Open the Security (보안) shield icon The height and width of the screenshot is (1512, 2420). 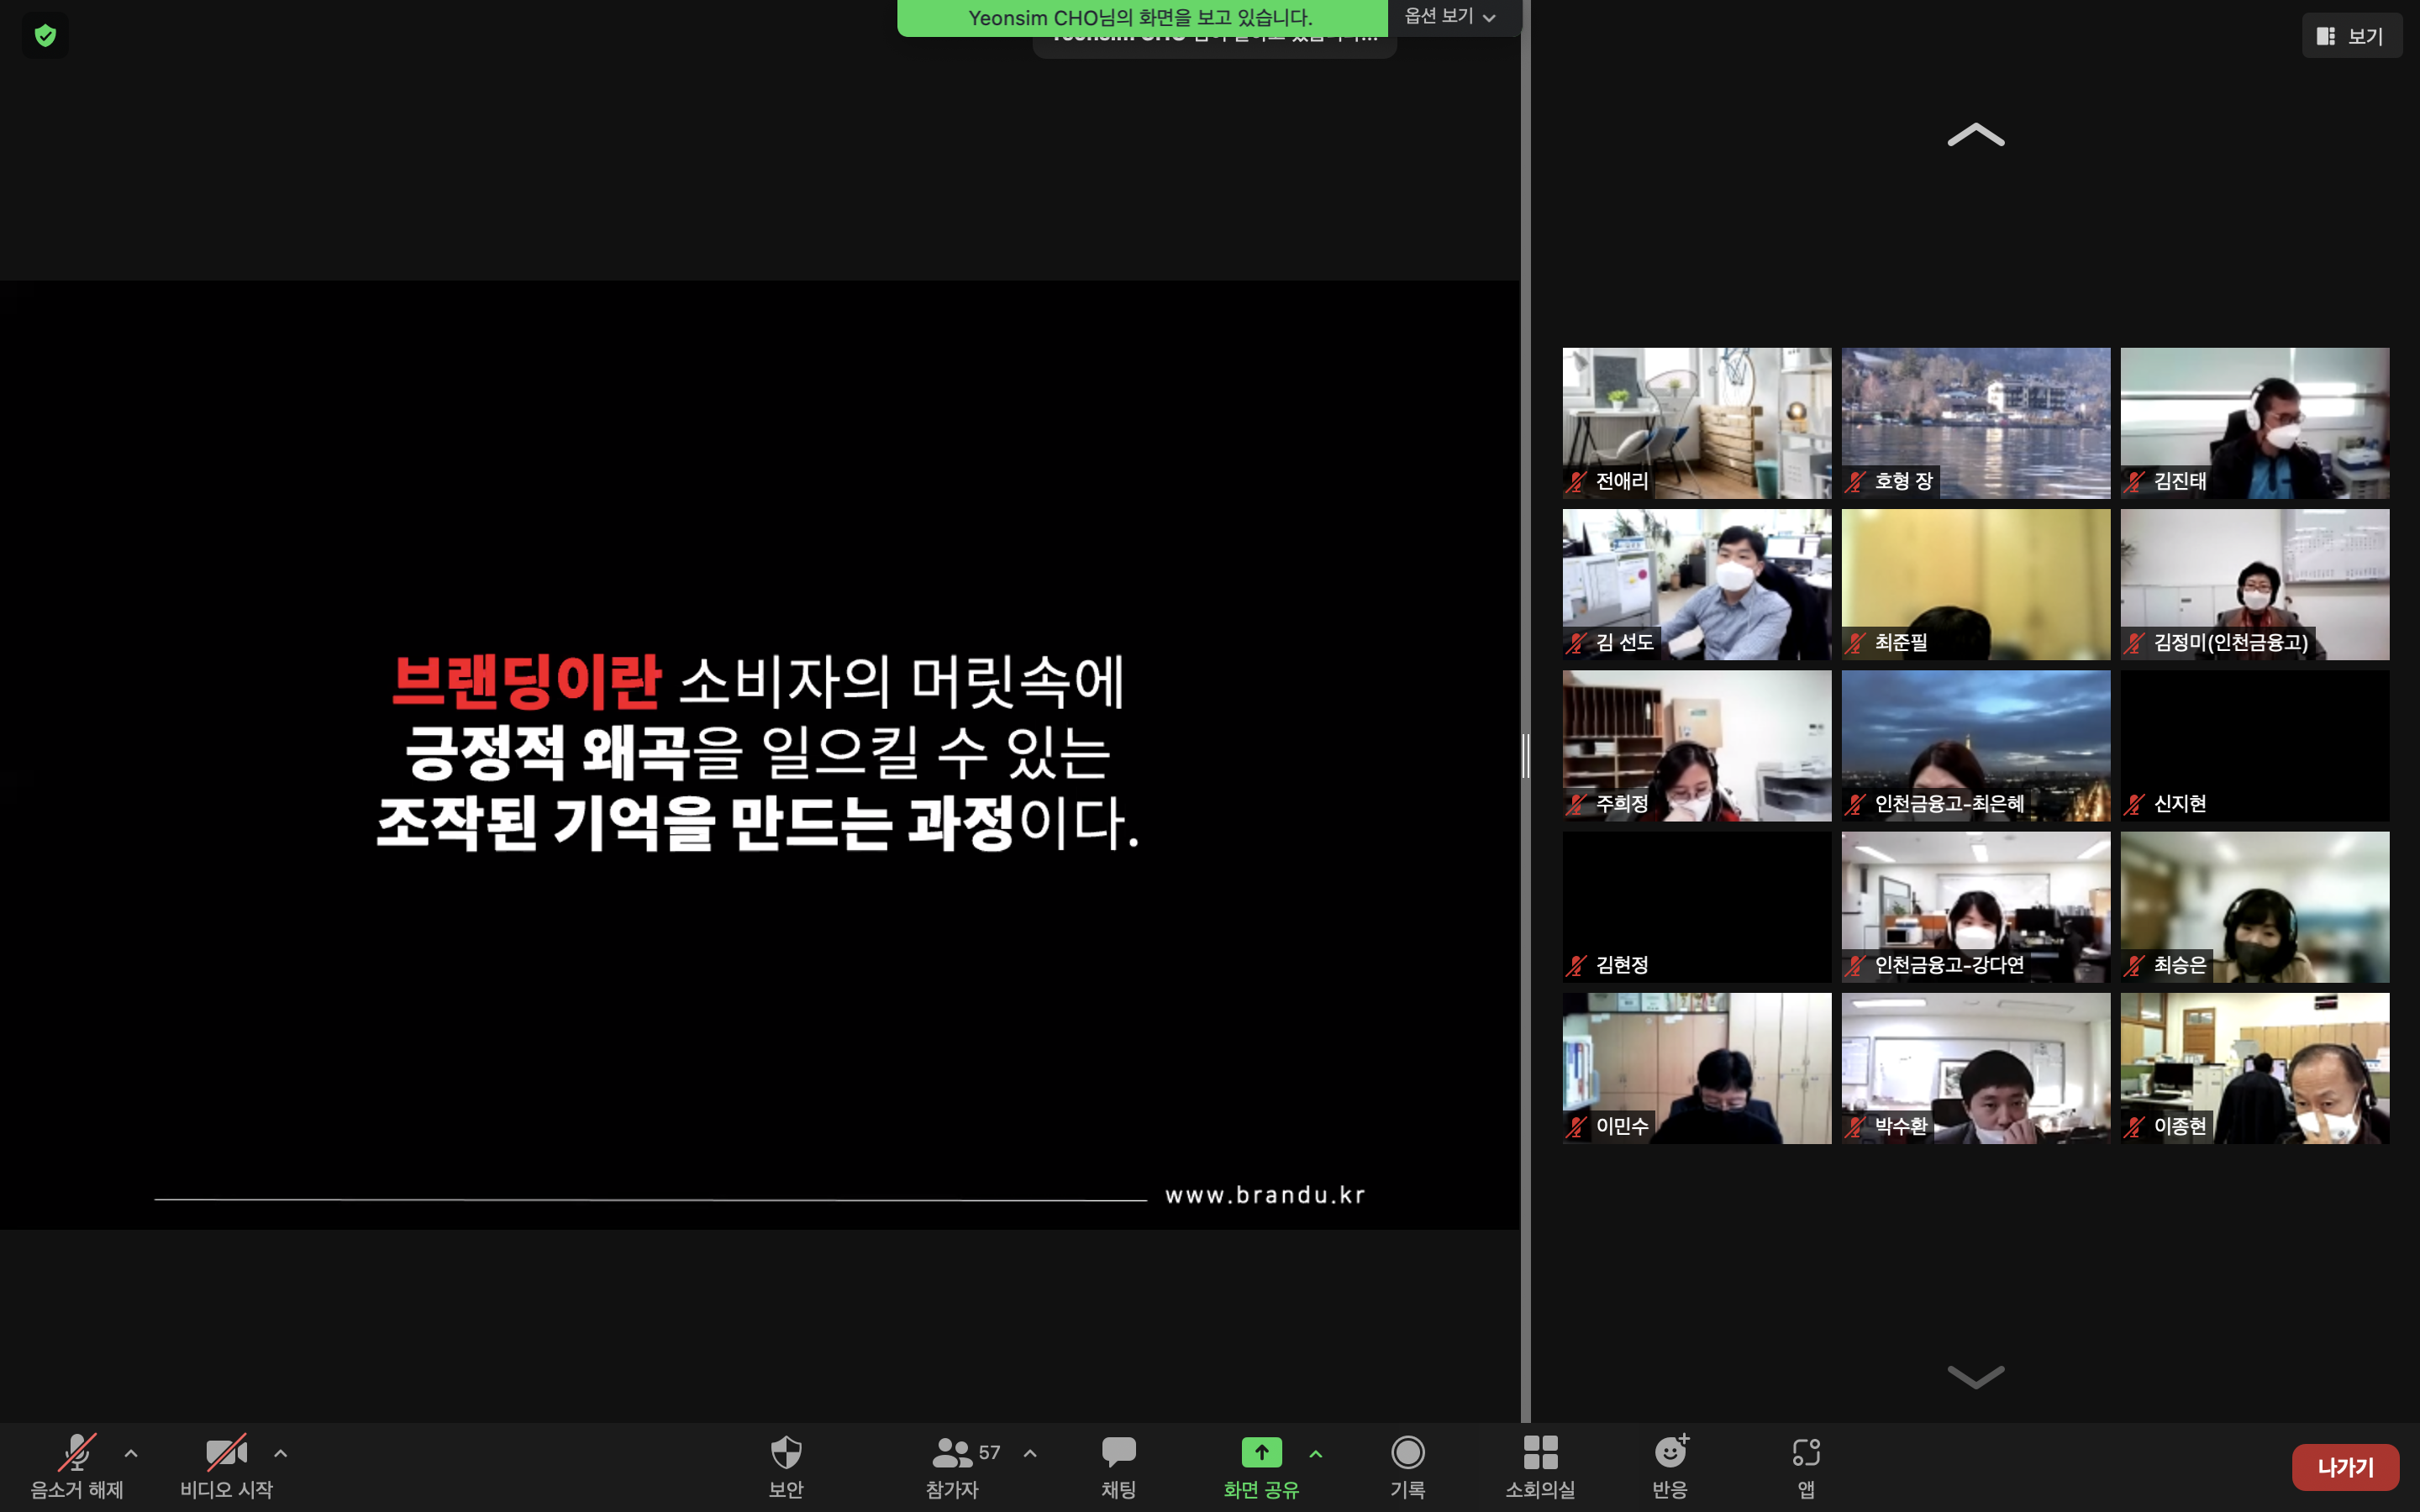tap(786, 1452)
